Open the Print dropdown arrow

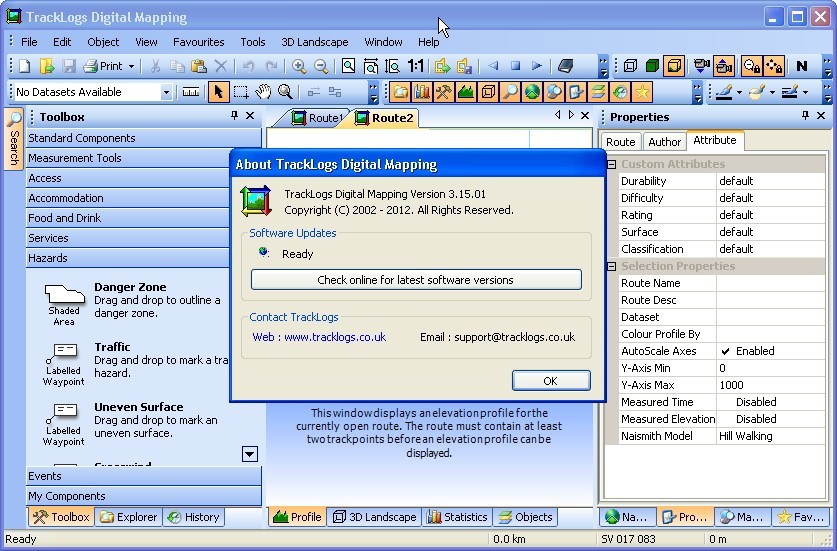[x=131, y=66]
